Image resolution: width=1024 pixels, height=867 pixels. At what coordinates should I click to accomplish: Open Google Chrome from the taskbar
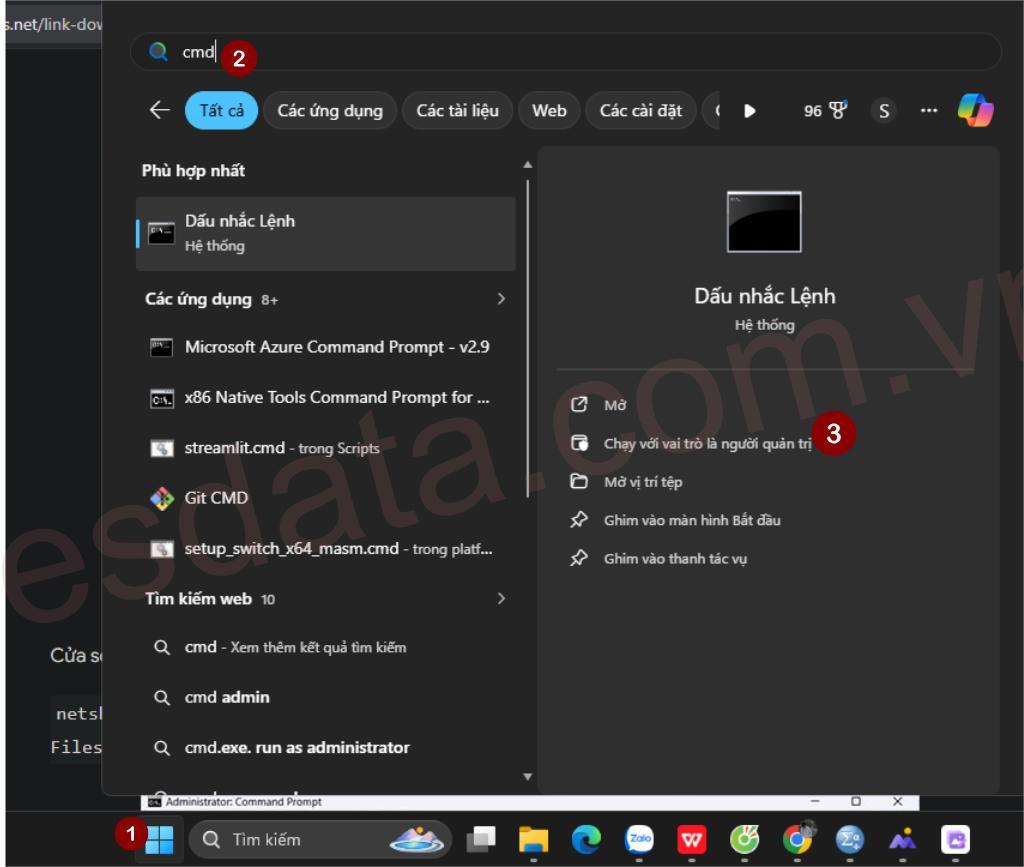797,841
